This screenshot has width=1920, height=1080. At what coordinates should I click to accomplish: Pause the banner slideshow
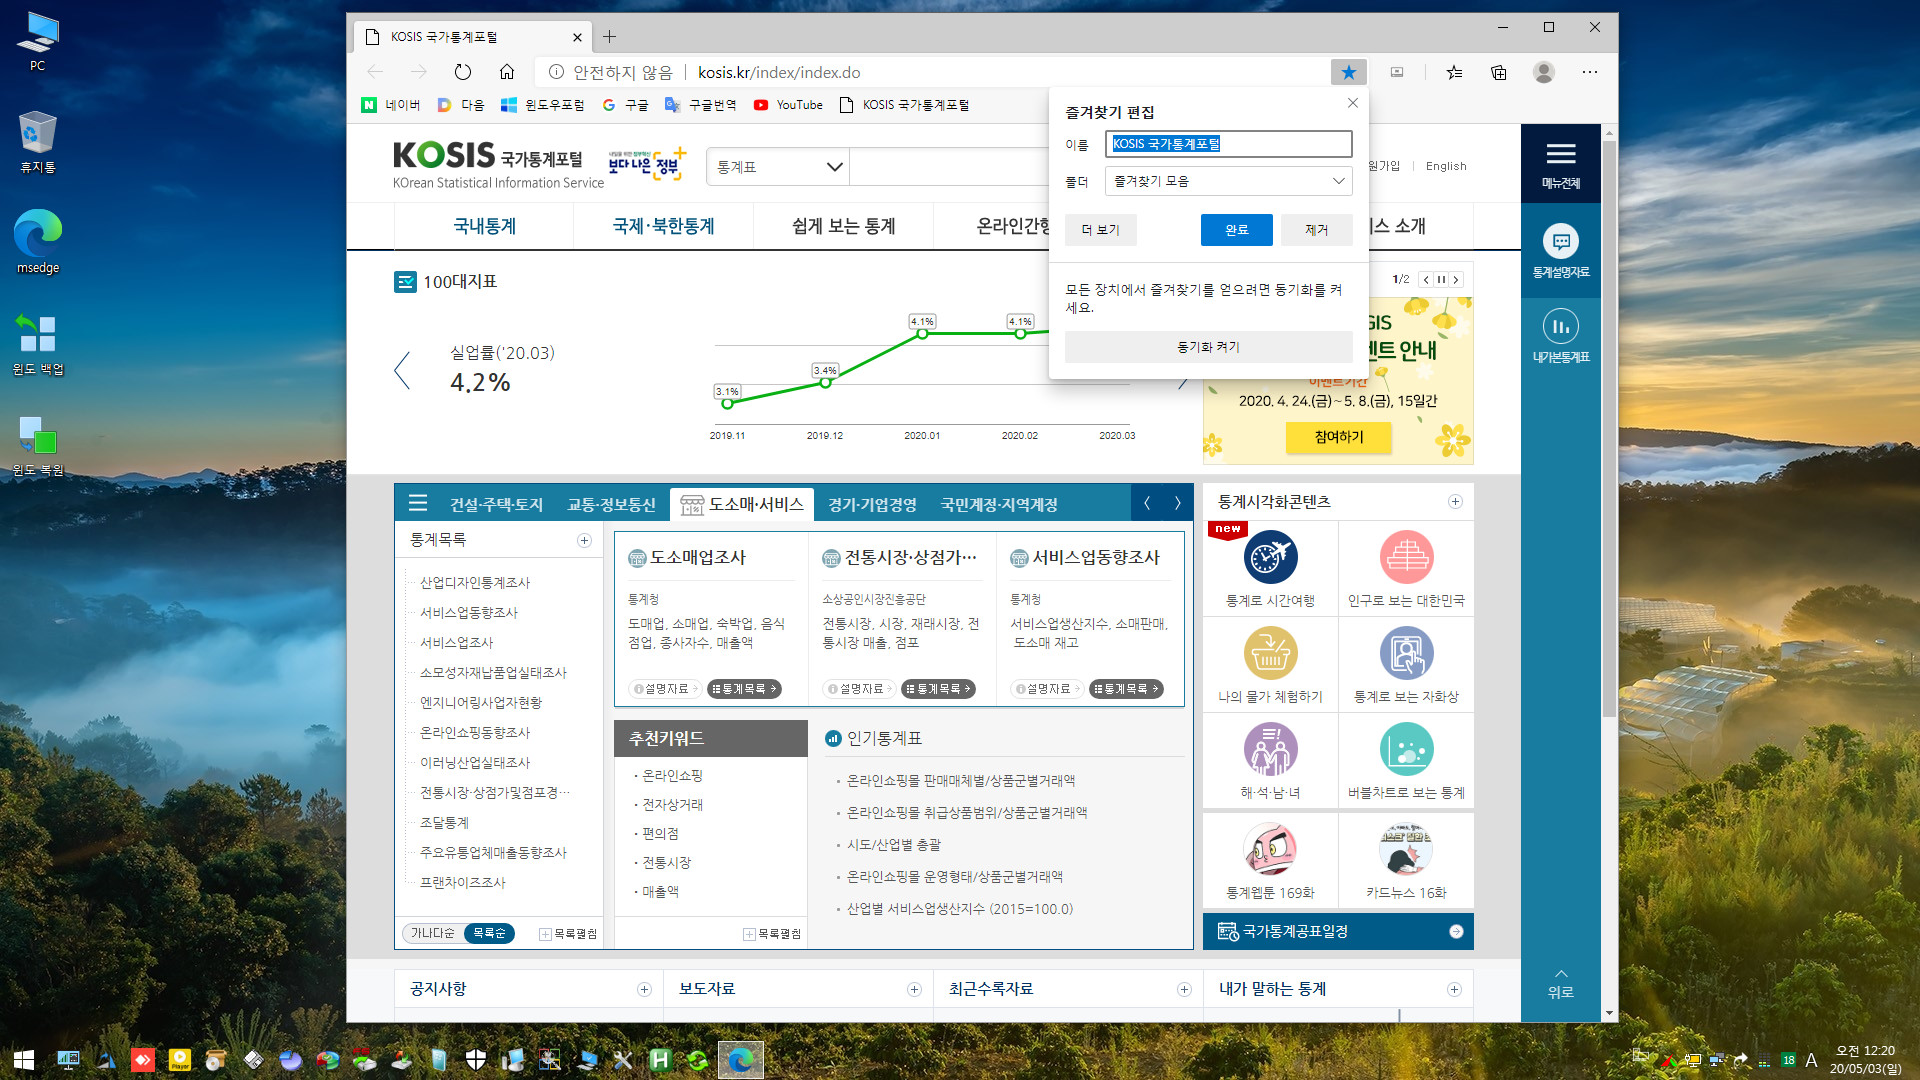[x=1441, y=280]
